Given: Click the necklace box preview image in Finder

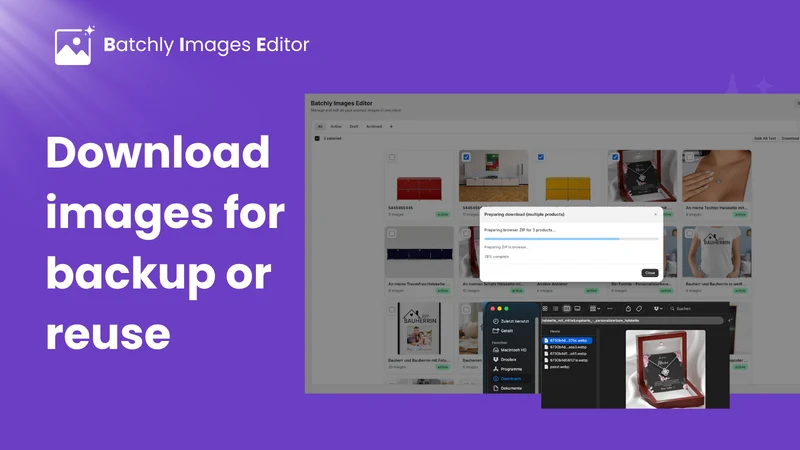Looking at the screenshot, I should 665,369.
